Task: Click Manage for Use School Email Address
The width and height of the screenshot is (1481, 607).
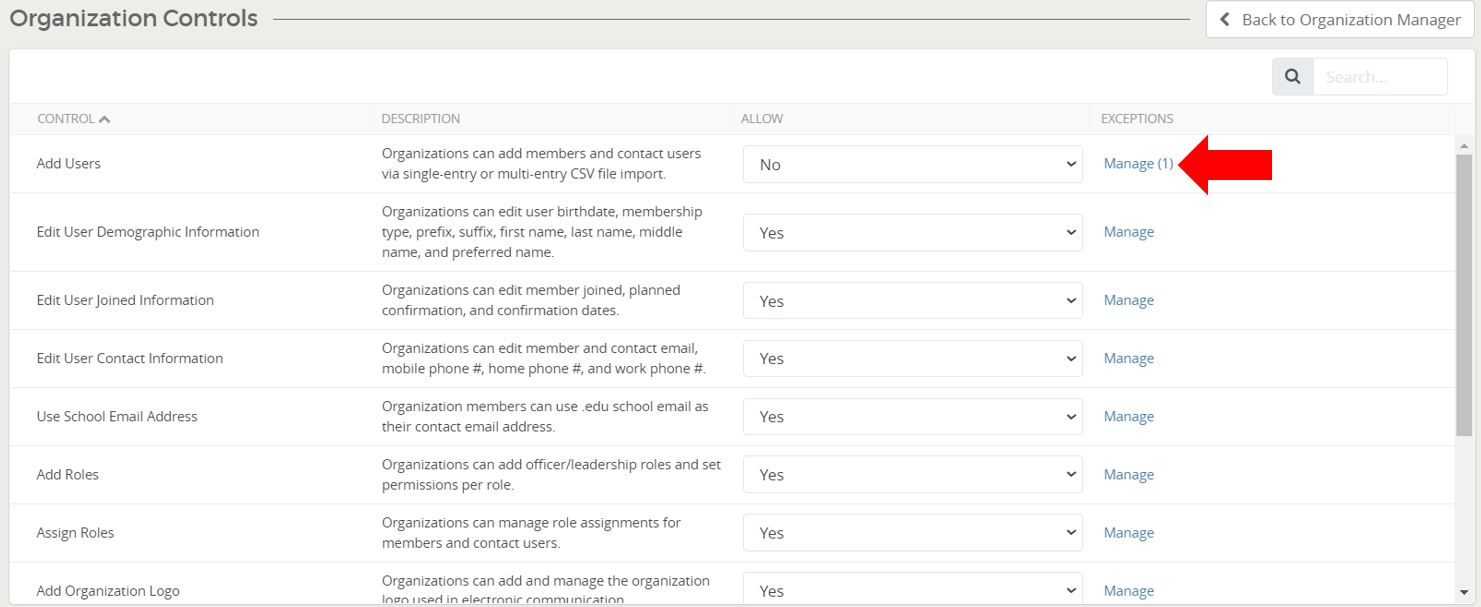Action: [x=1129, y=416]
